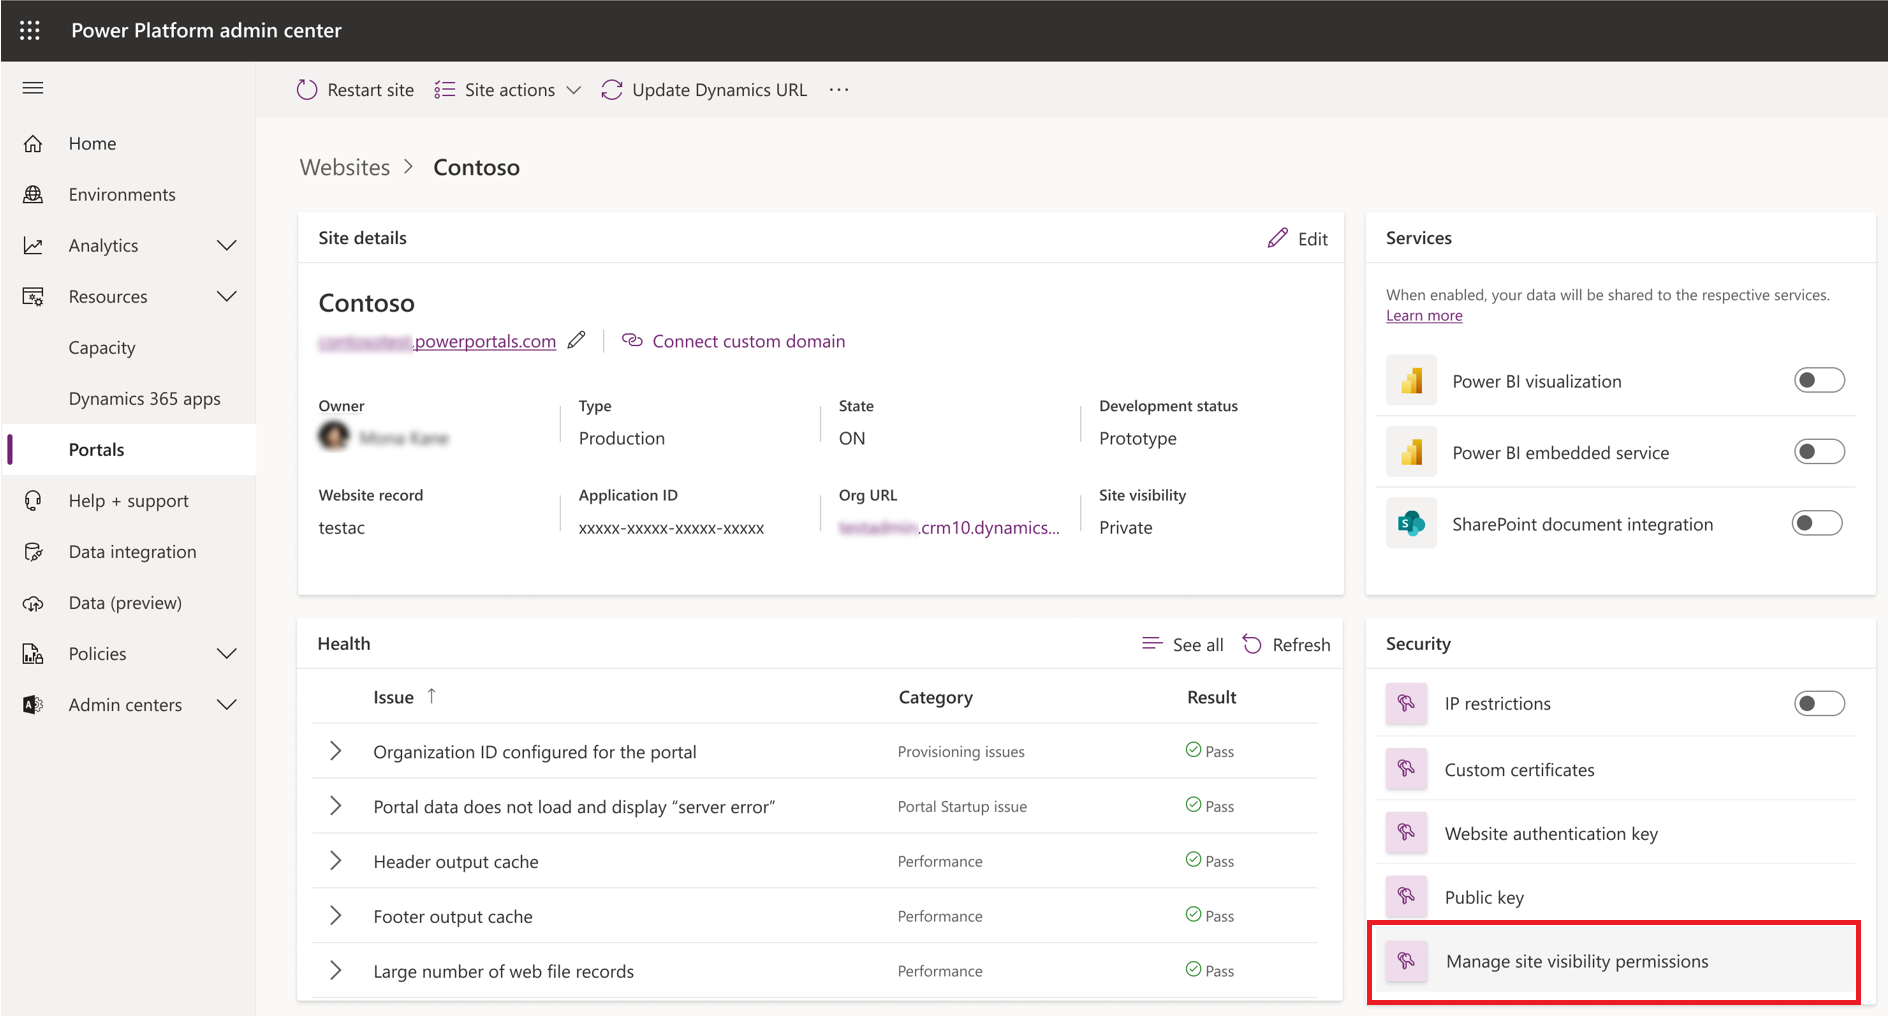Click the Custom certificates security icon
The height and width of the screenshot is (1016, 1888).
[x=1406, y=770]
